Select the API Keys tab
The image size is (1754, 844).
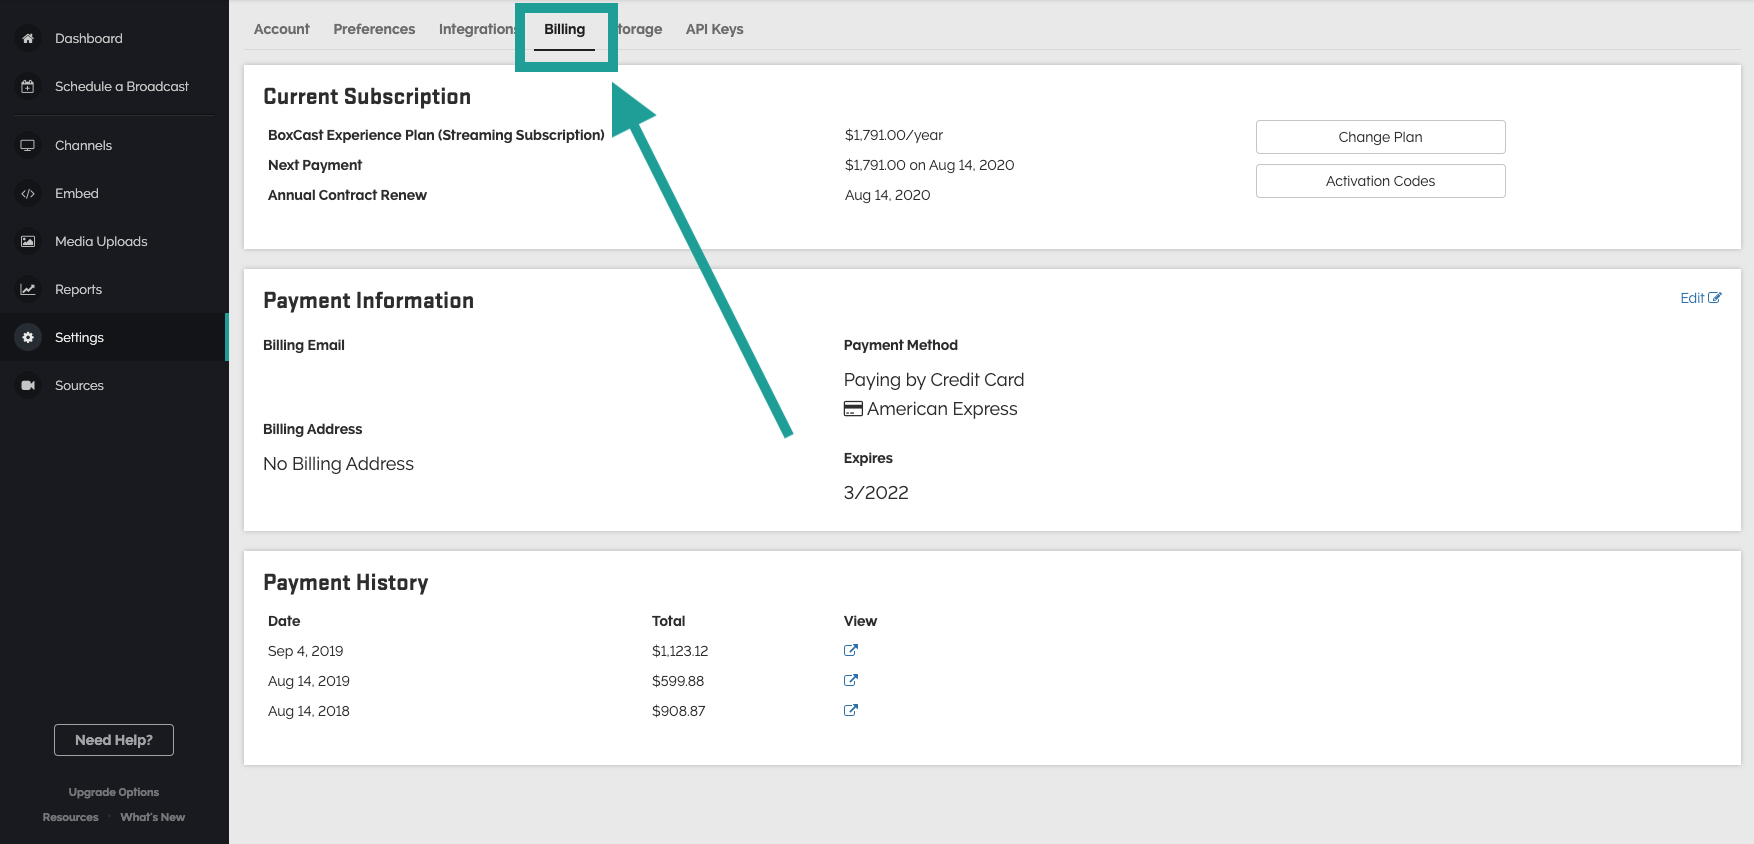[x=714, y=29]
